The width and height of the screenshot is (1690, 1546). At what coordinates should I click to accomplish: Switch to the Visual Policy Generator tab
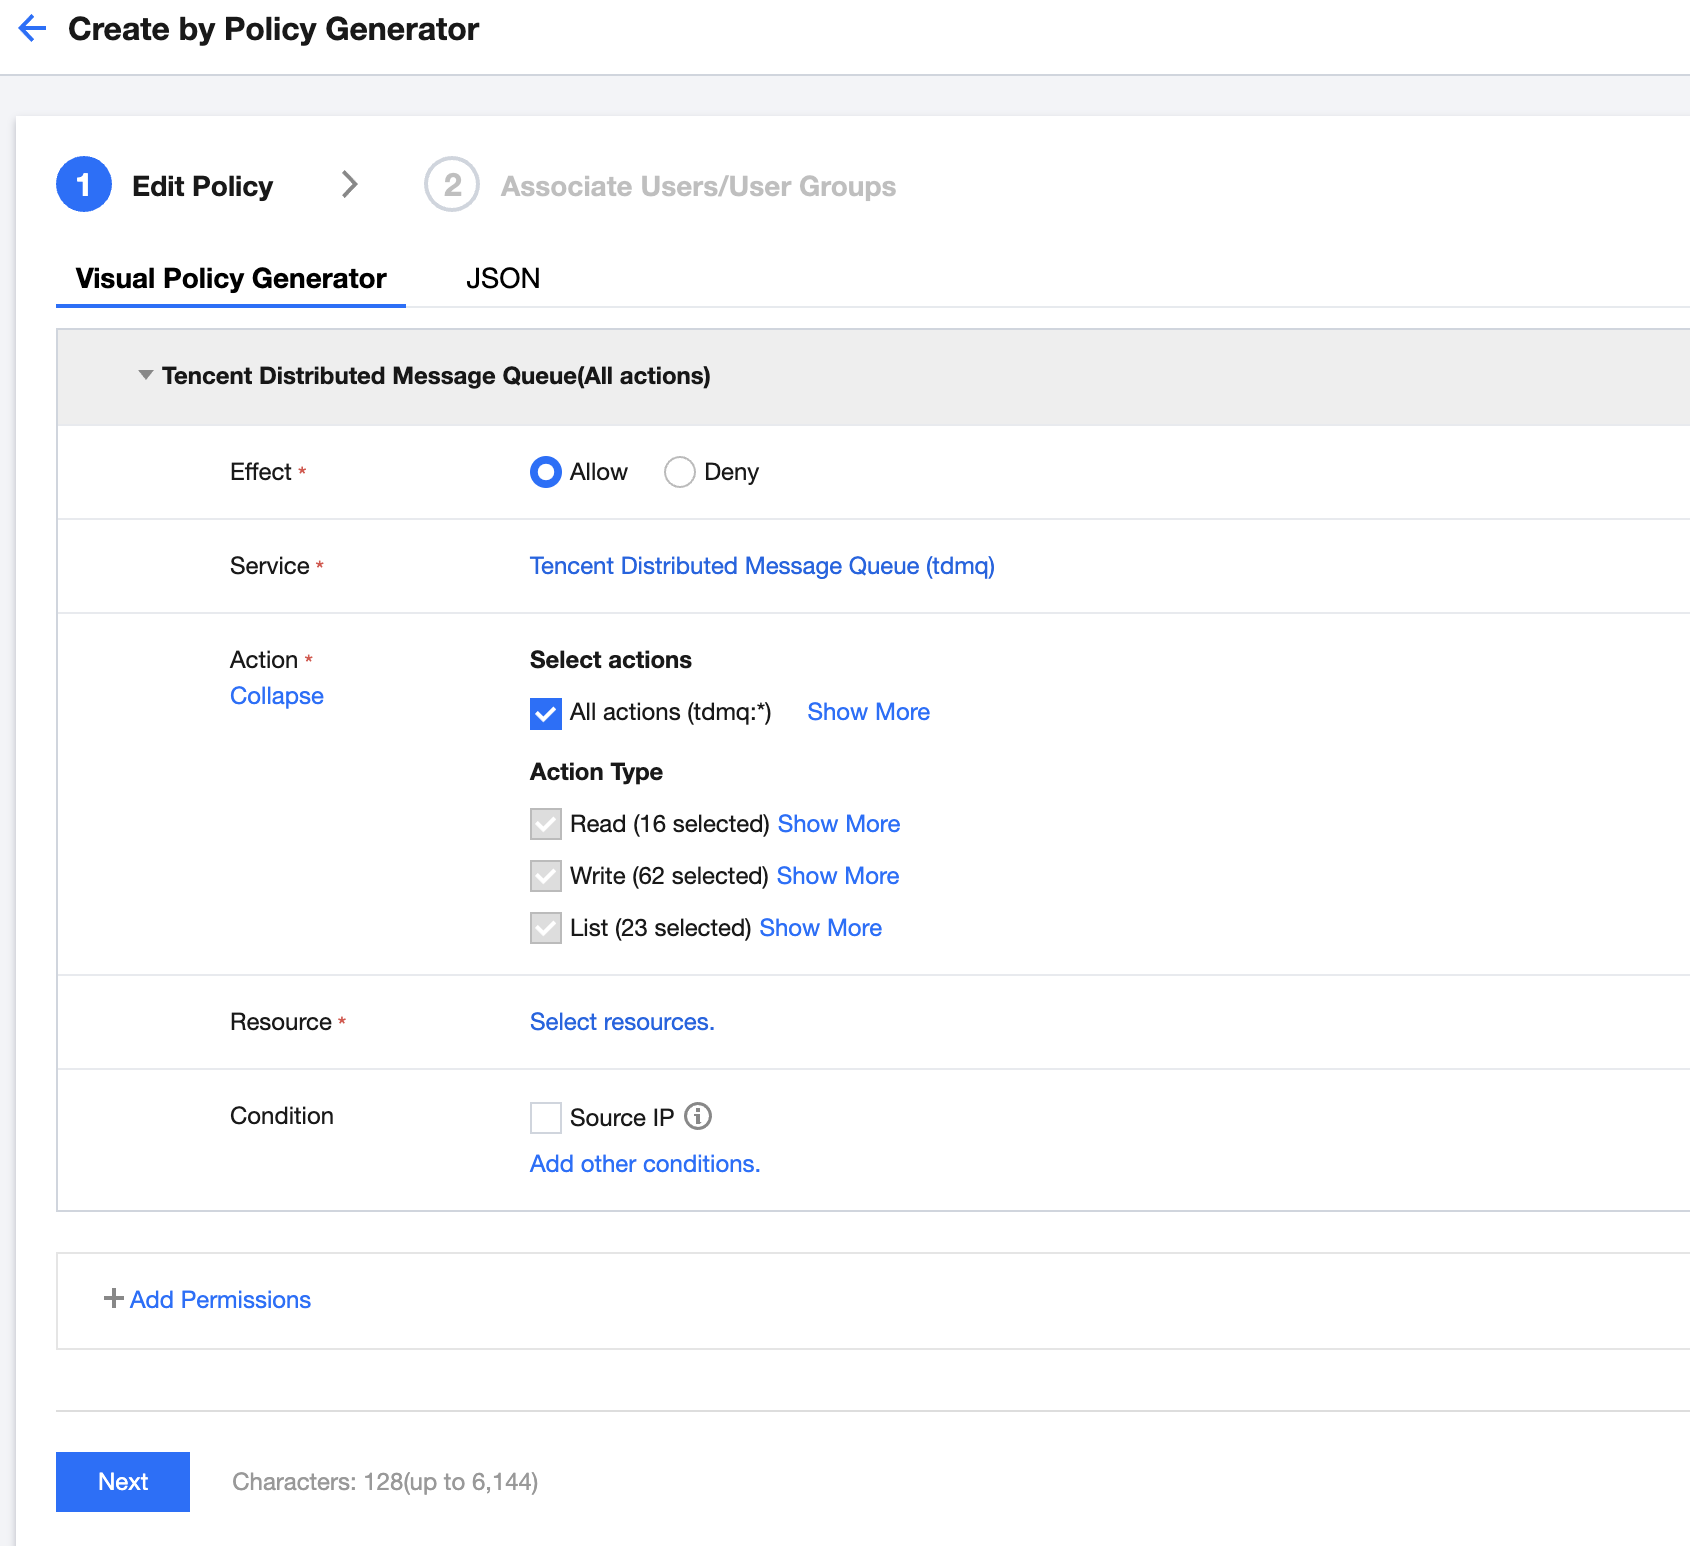tap(231, 278)
